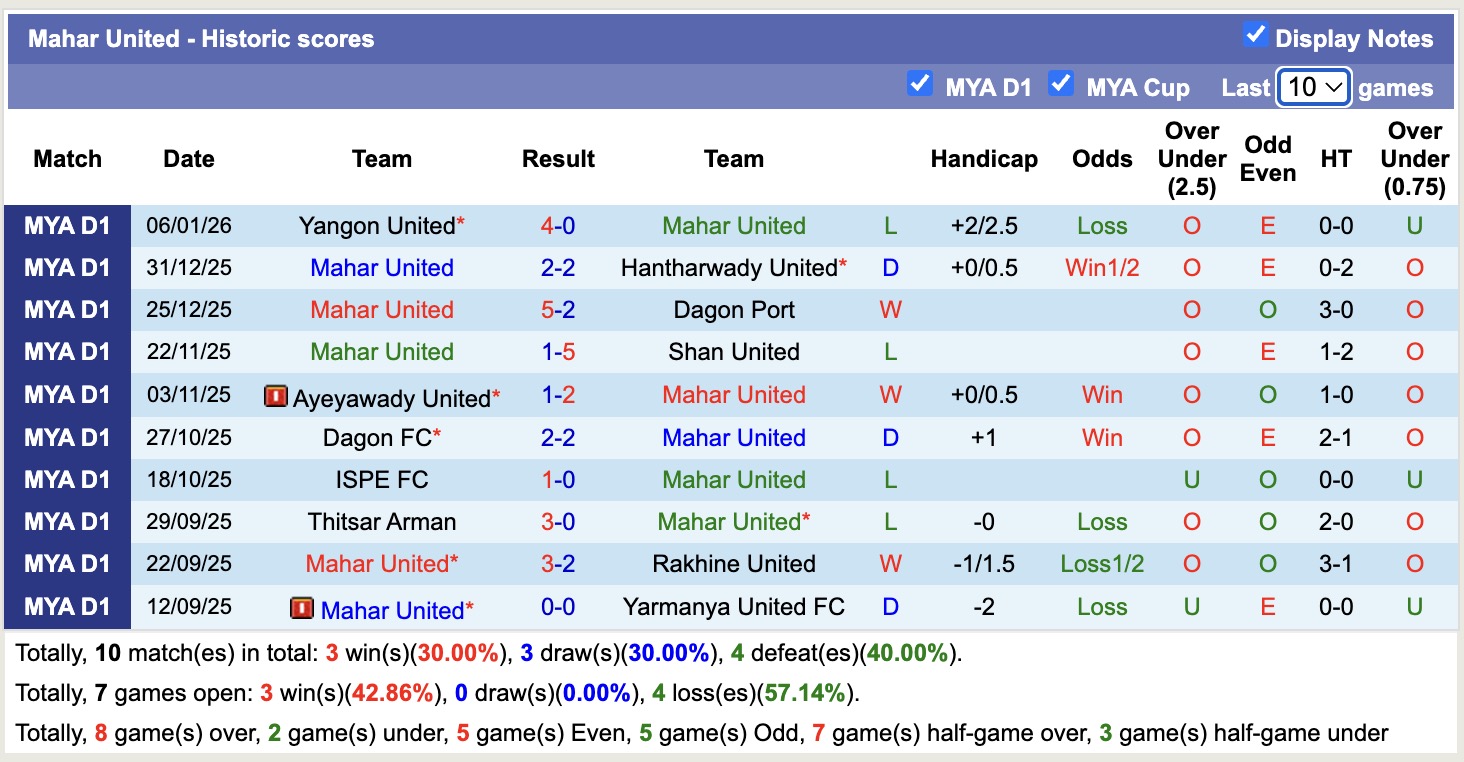Select the 4-0 result against Yangon United

click(x=558, y=225)
